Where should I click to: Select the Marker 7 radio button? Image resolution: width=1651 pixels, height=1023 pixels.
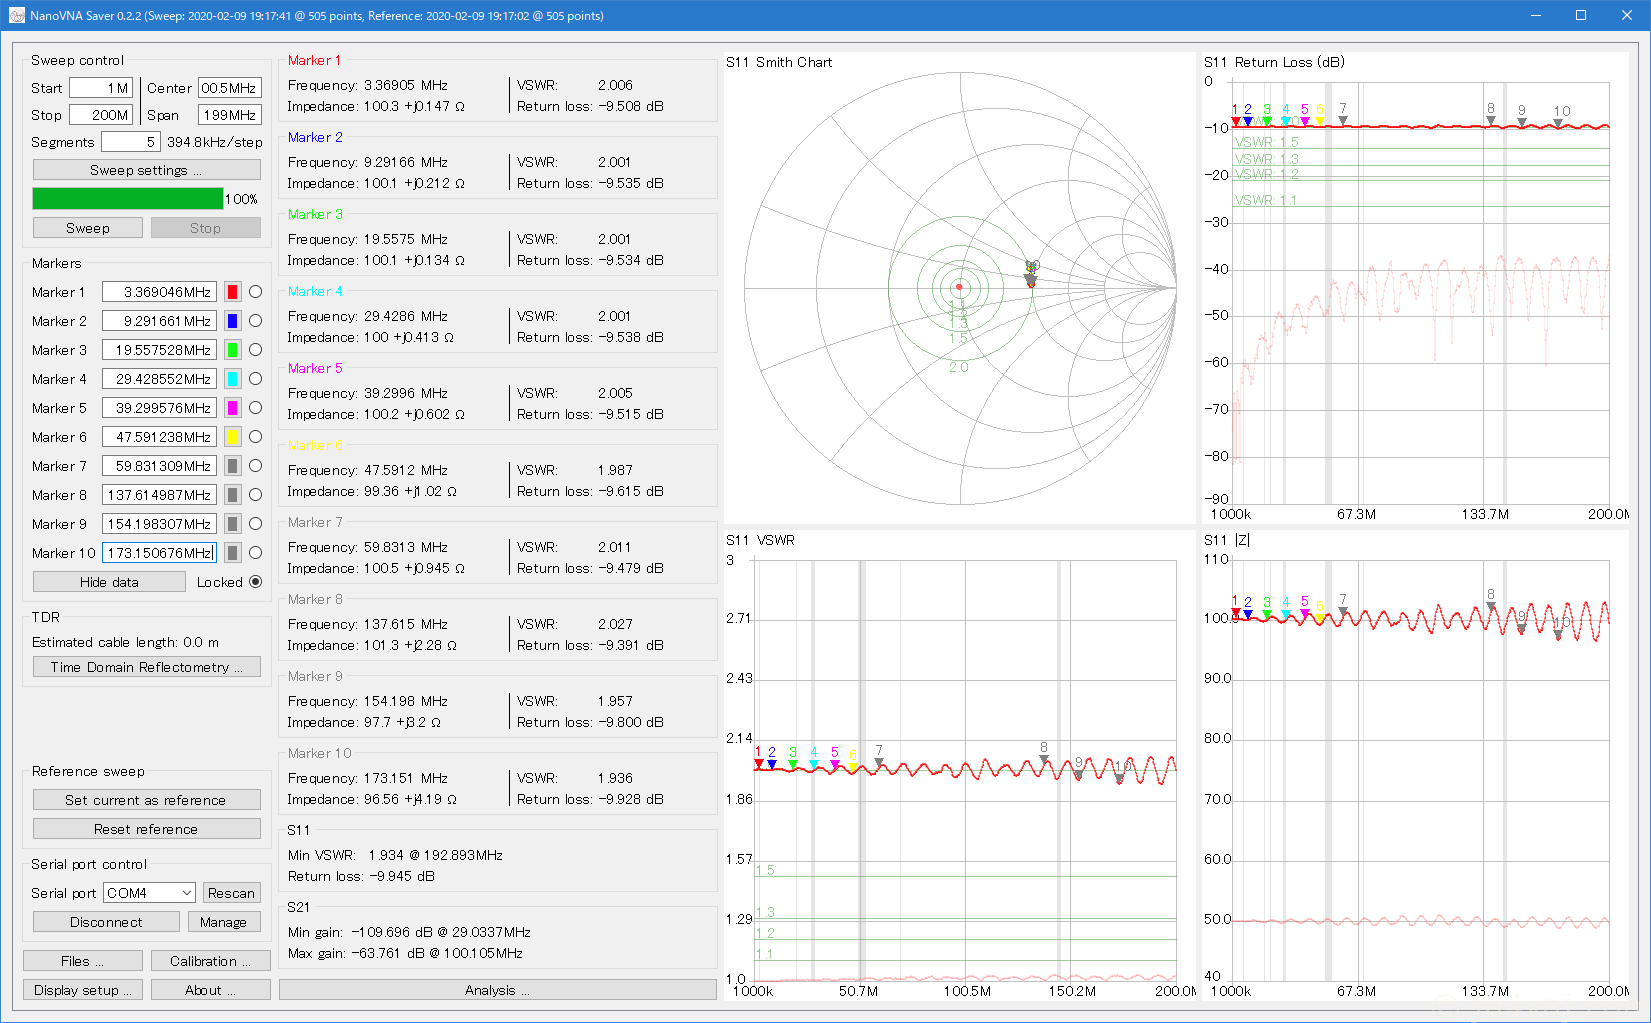[x=256, y=466]
